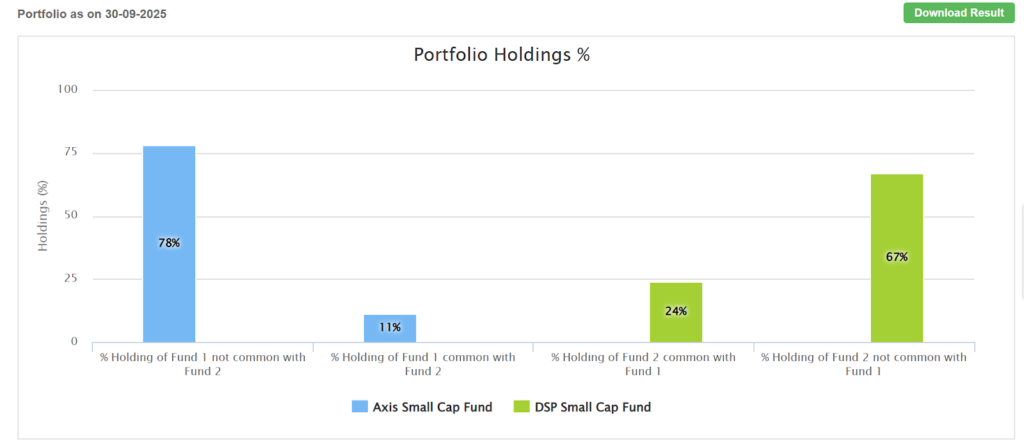The image size is (1024, 448).
Task: Click the 100 y-axis tick label
Action: (x=67, y=90)
